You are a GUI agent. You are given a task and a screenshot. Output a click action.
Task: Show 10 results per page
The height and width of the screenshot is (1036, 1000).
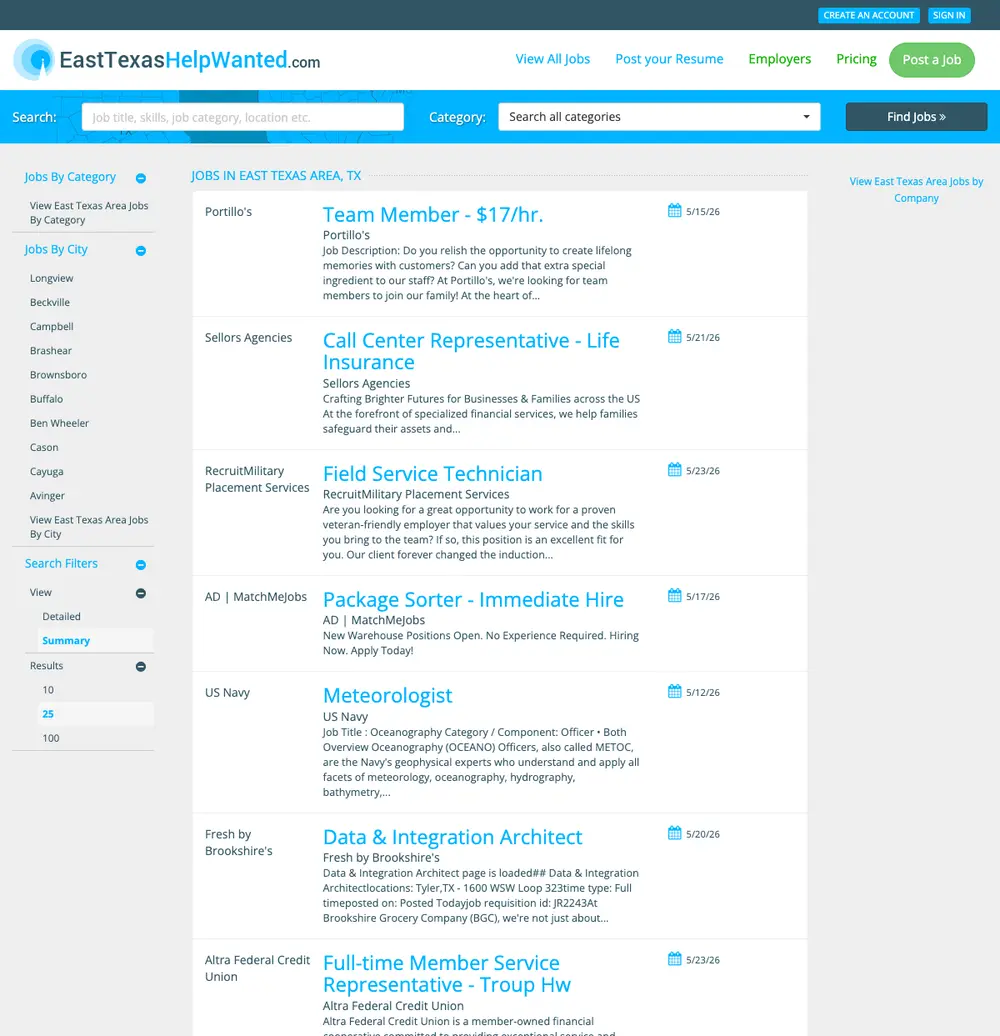coord(48,690)
